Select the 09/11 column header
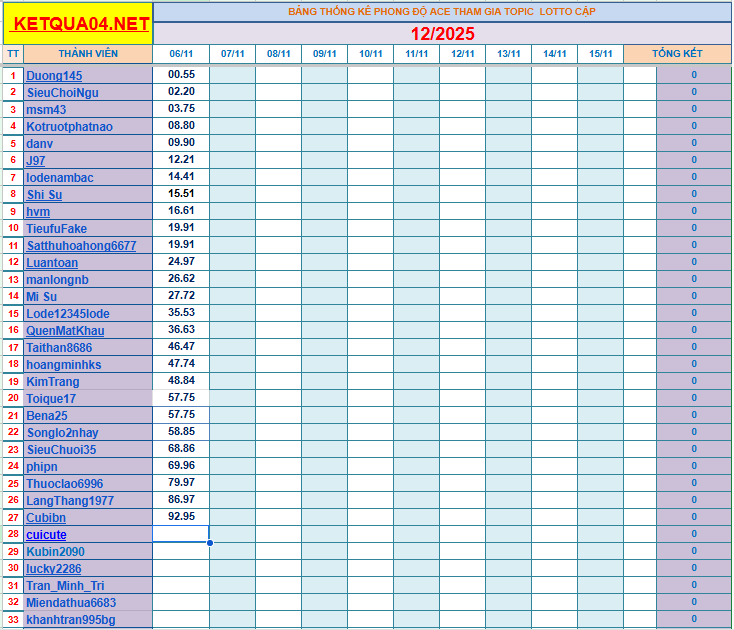This screenshot has width=734, height=630. 324,54
